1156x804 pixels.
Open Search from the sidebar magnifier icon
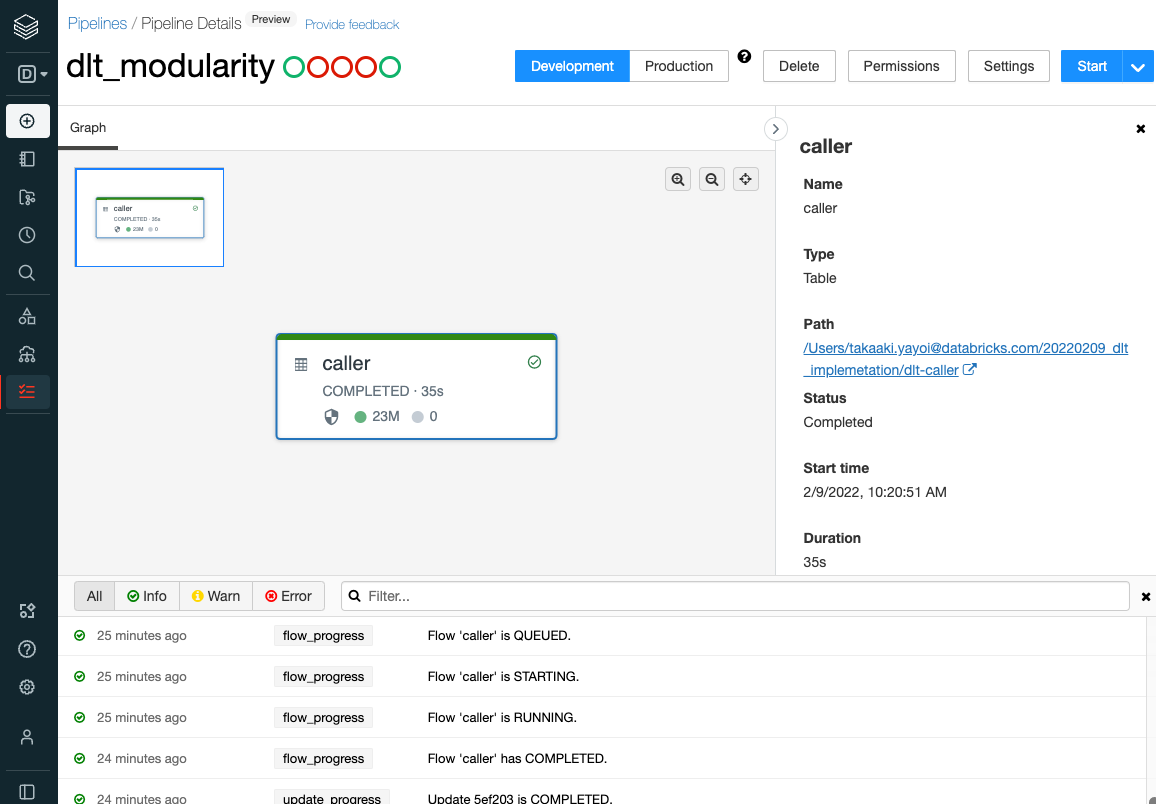[x=27, y=273]
